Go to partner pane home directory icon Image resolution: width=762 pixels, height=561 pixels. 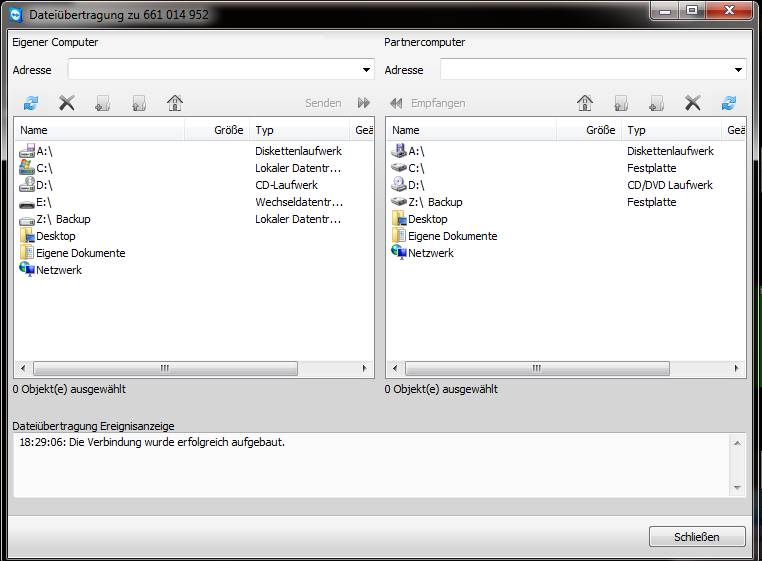[x=585, y=103]
